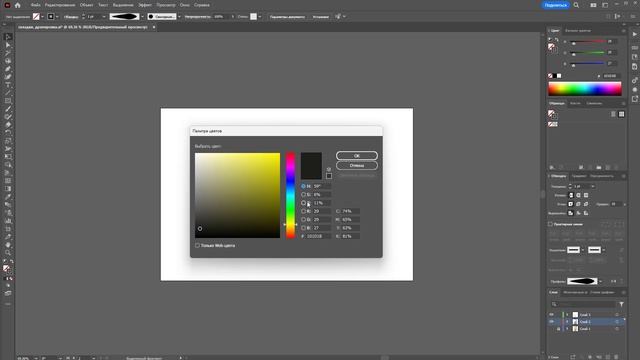
Task: Open search with the magnifier icon
Action: click(576, 5)
